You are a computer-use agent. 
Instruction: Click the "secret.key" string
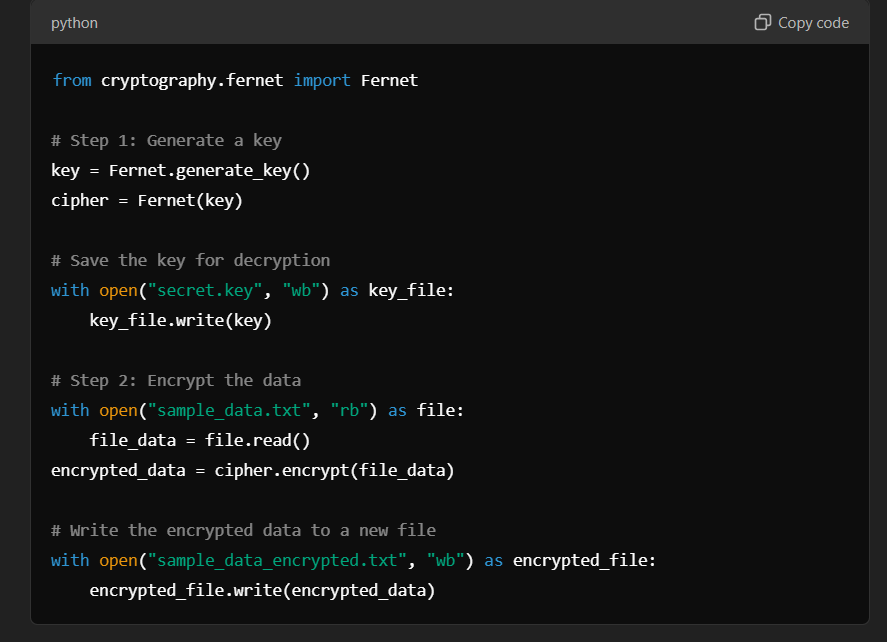click(x=204, y=290)
